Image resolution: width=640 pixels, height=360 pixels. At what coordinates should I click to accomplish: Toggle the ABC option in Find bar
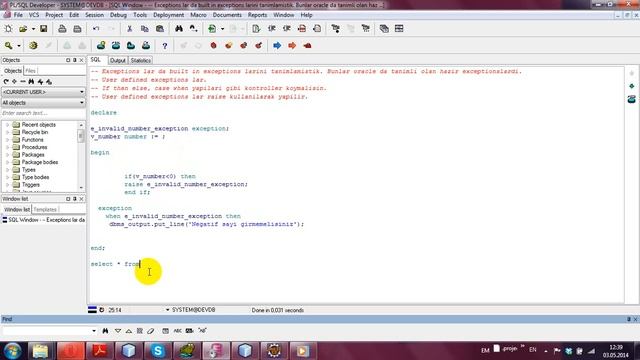pos(178,331)
